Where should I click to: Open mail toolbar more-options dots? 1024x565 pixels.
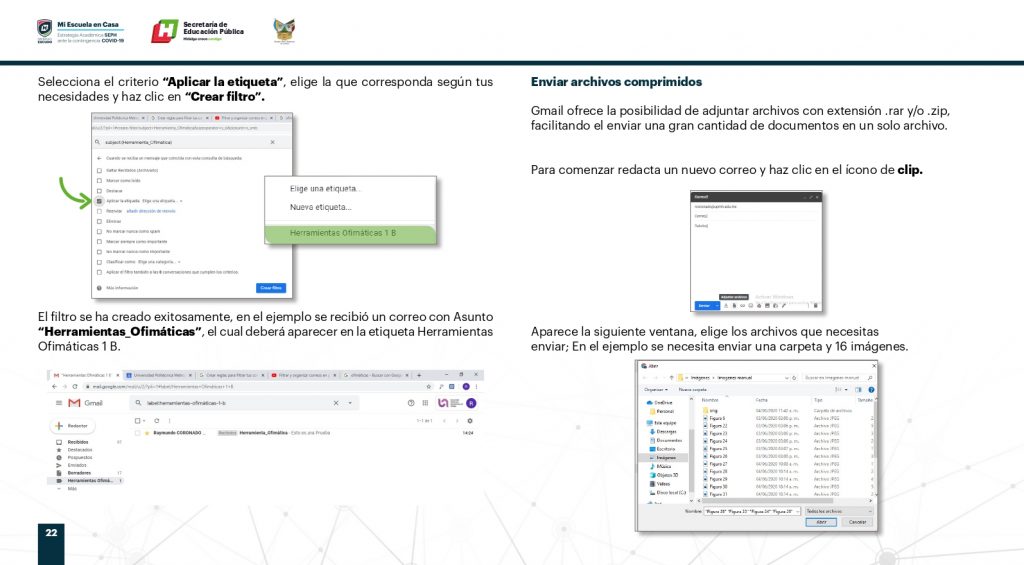170,421
